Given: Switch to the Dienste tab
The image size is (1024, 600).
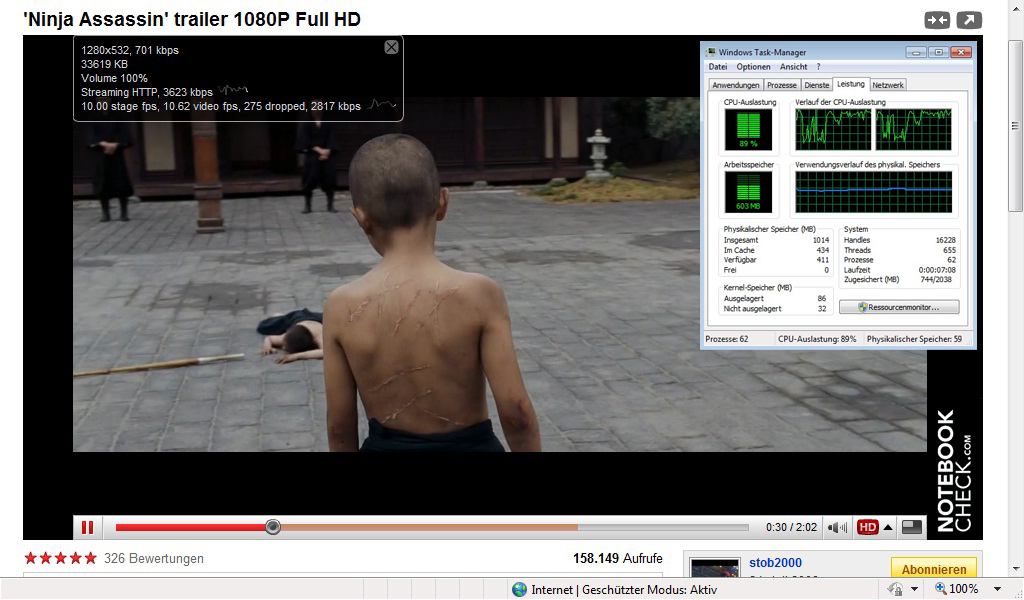Looking at the screenshot, I should click(x=816, y=85).
